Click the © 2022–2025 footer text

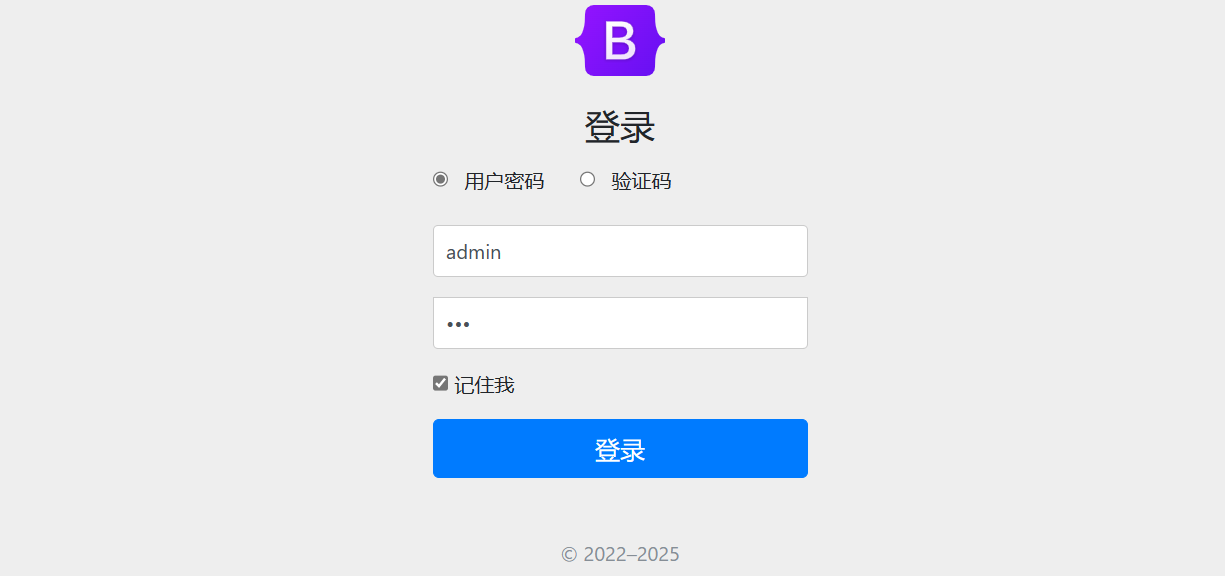[x=620, y=554]
